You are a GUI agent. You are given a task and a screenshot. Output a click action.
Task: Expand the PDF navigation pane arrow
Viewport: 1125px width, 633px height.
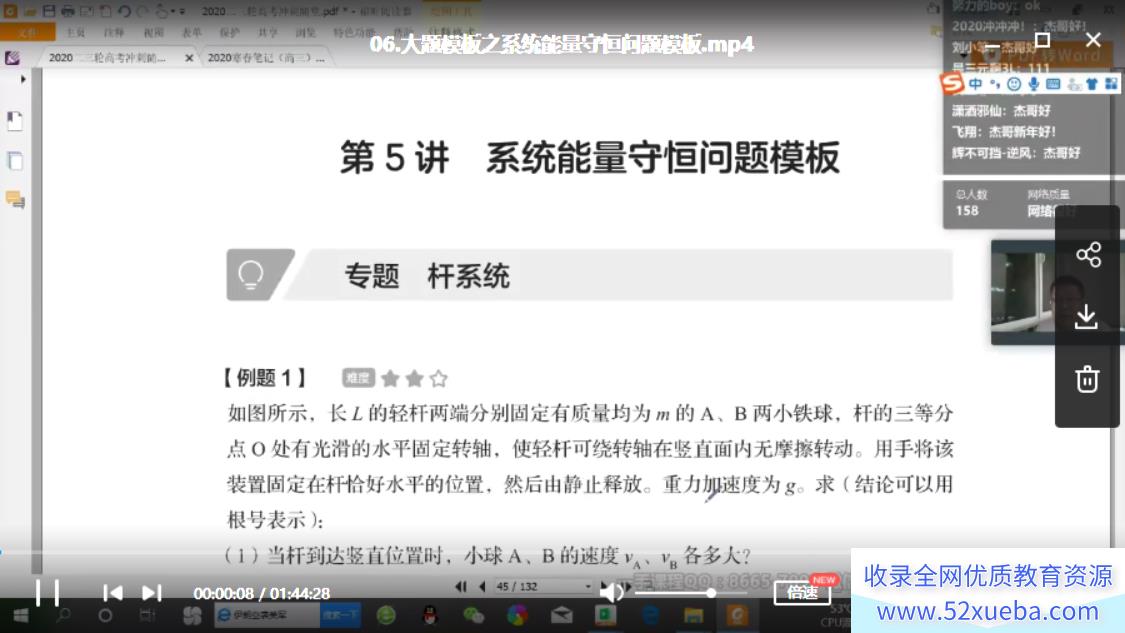coord(23,79)
